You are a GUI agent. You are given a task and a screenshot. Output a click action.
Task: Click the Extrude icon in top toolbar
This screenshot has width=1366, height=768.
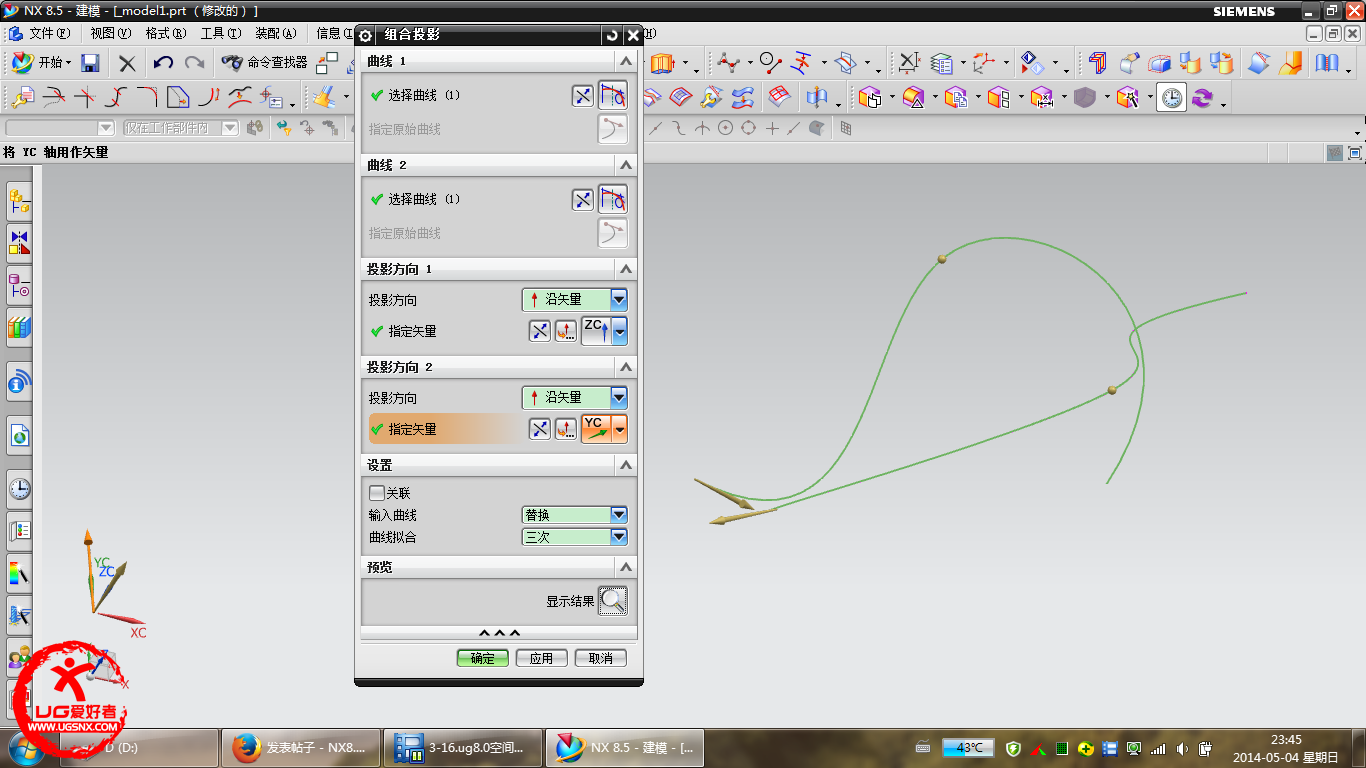[663, 63]
